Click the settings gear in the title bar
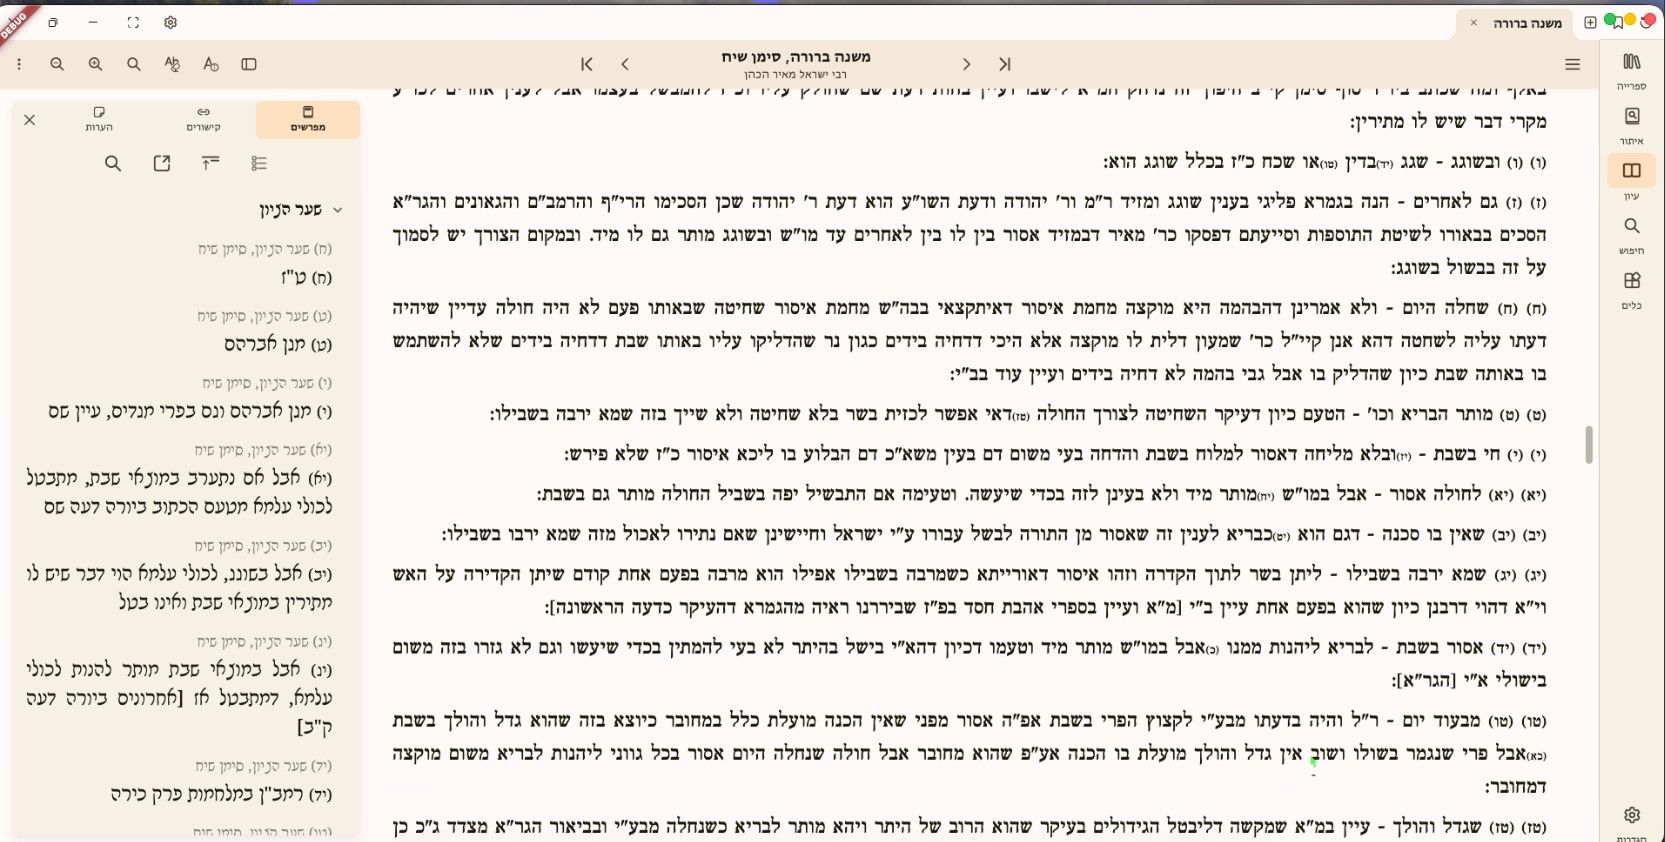The height and width of the screenshot is (842, 1665). (x=170, y=22)
